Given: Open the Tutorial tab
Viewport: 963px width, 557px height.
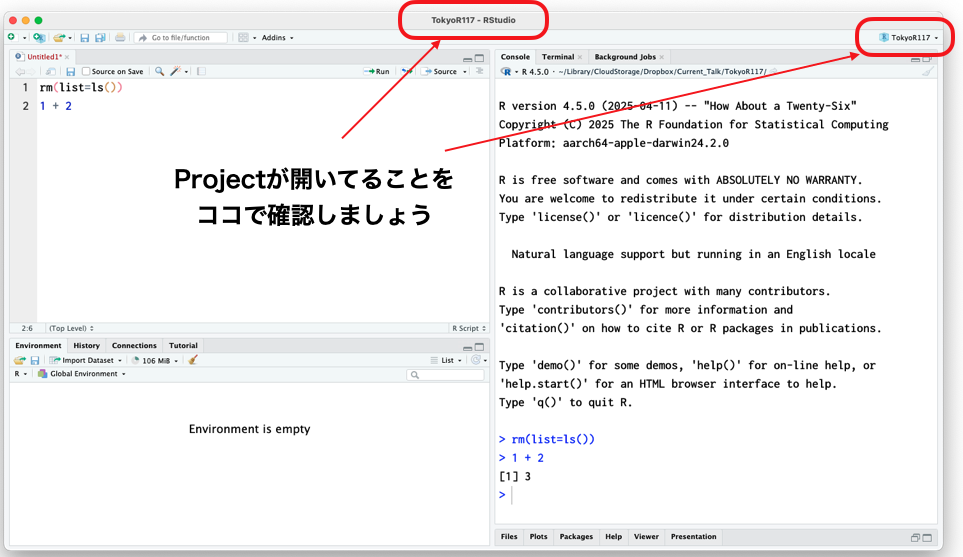Looking at the screenshot, I should tap(183, 345).
